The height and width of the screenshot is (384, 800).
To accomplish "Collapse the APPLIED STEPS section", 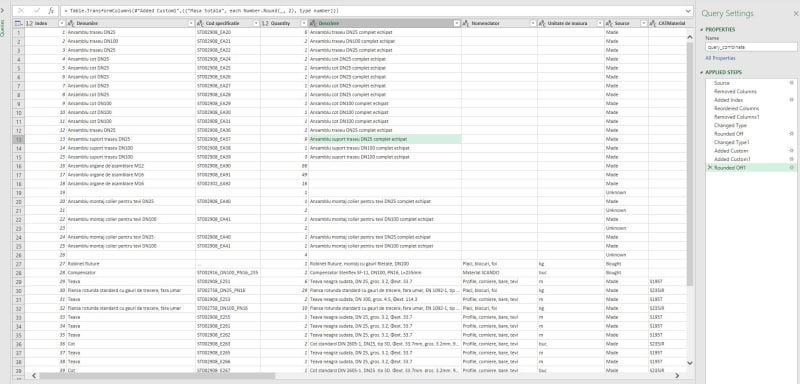I will 702,72.
